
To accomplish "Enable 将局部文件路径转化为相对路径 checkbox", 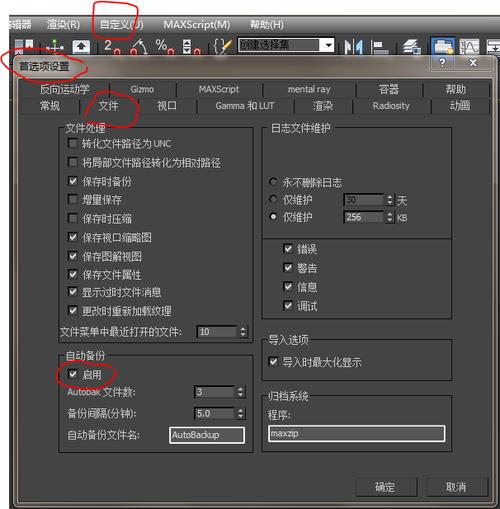I will click(72, 162).
